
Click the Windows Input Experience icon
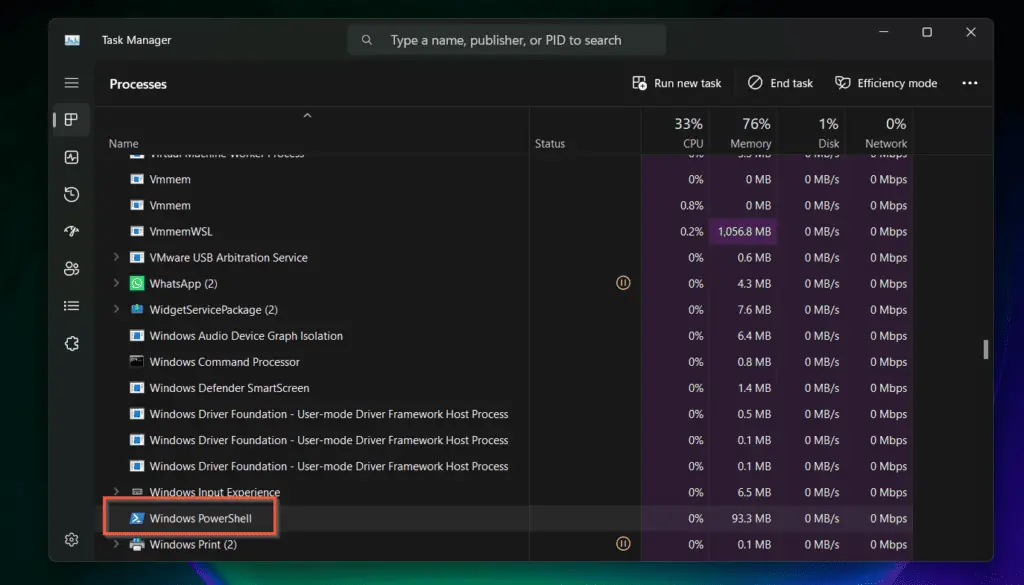click(x=137, y=492)
